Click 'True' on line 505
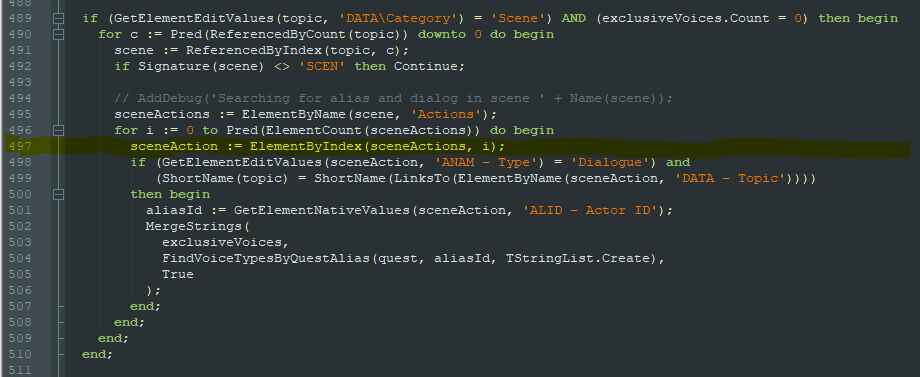The height and width of the screenshot is (377, 920). (178, 274)
